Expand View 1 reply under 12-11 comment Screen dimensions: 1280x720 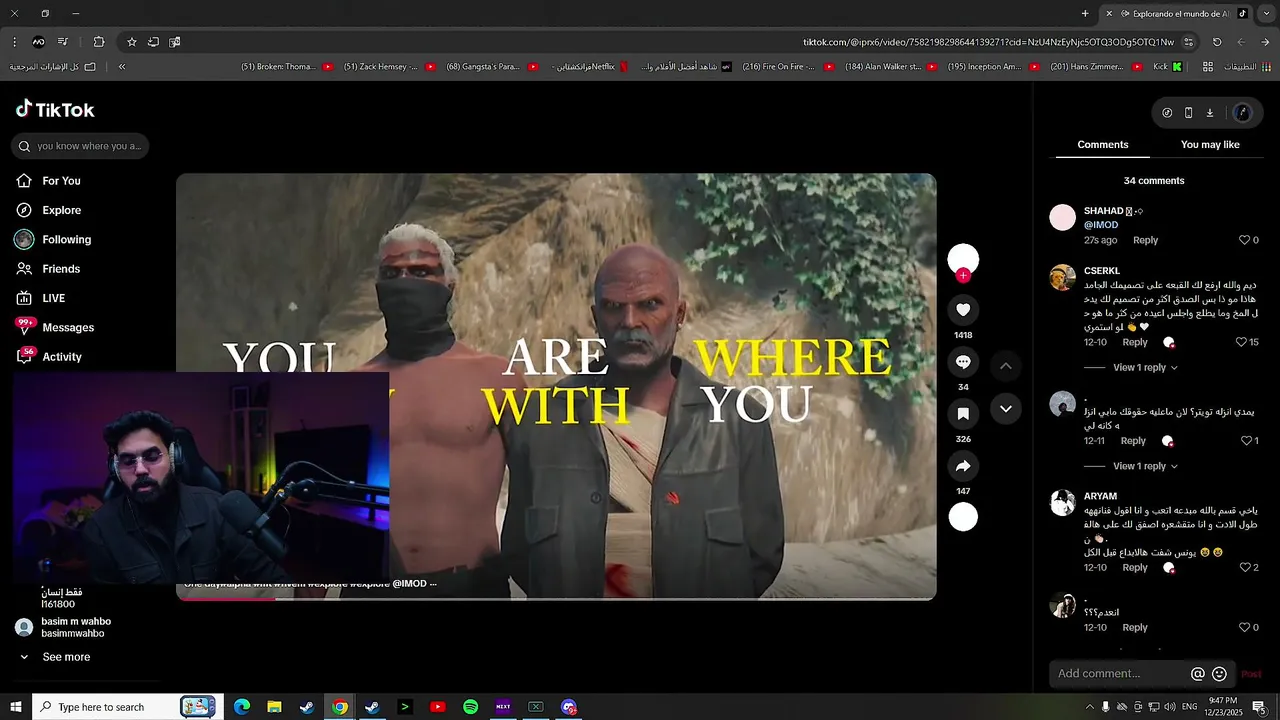click(1145, 466)
